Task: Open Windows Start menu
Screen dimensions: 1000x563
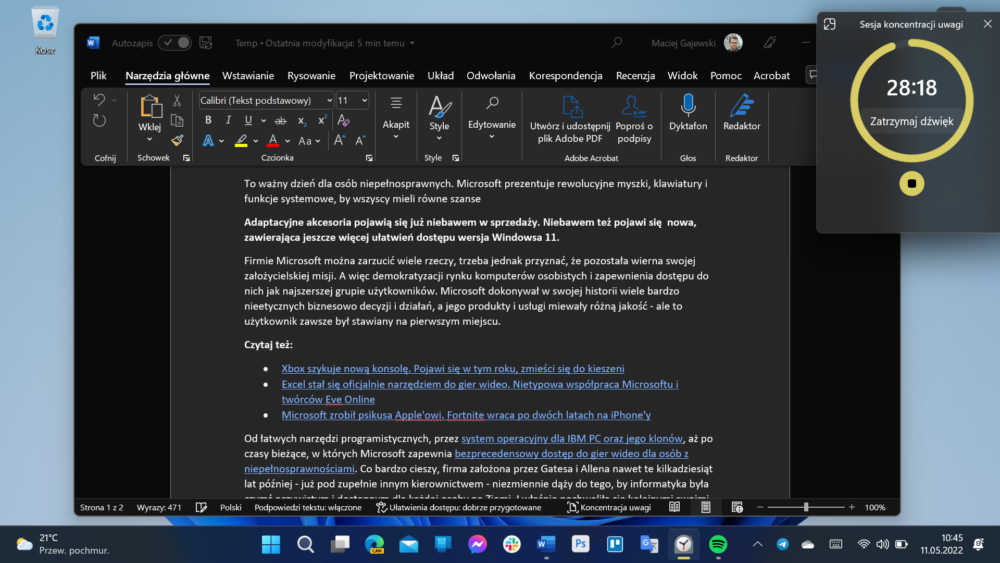Action: tap(271, 545)
